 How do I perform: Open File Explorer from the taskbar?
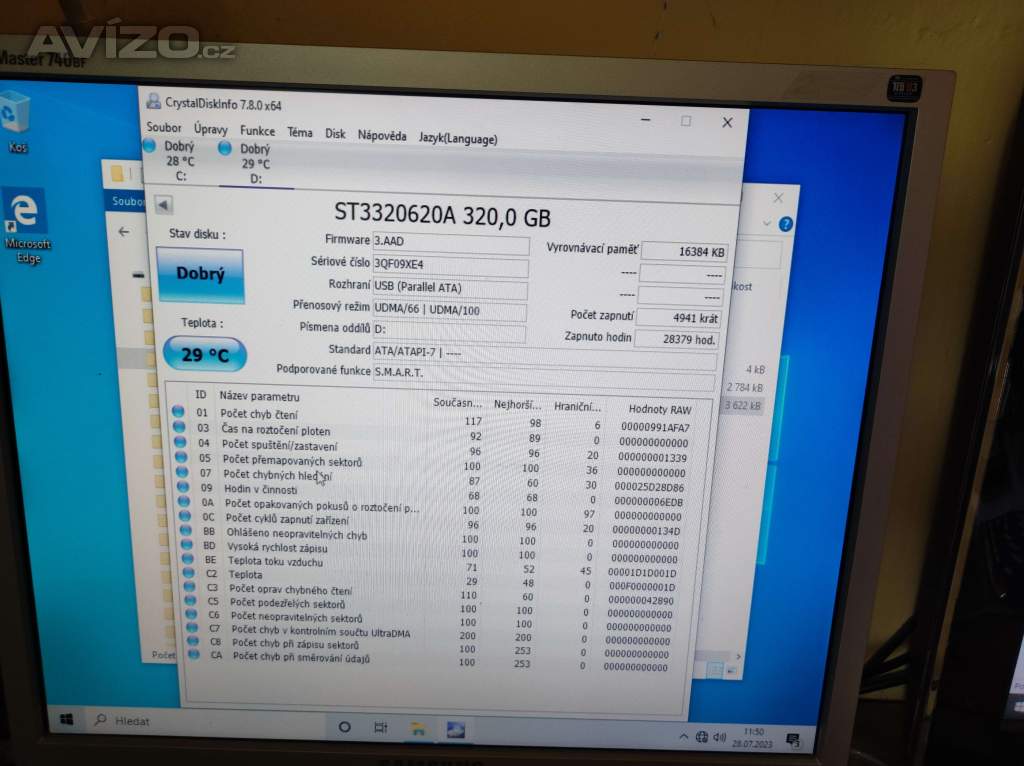pos(418,729)
